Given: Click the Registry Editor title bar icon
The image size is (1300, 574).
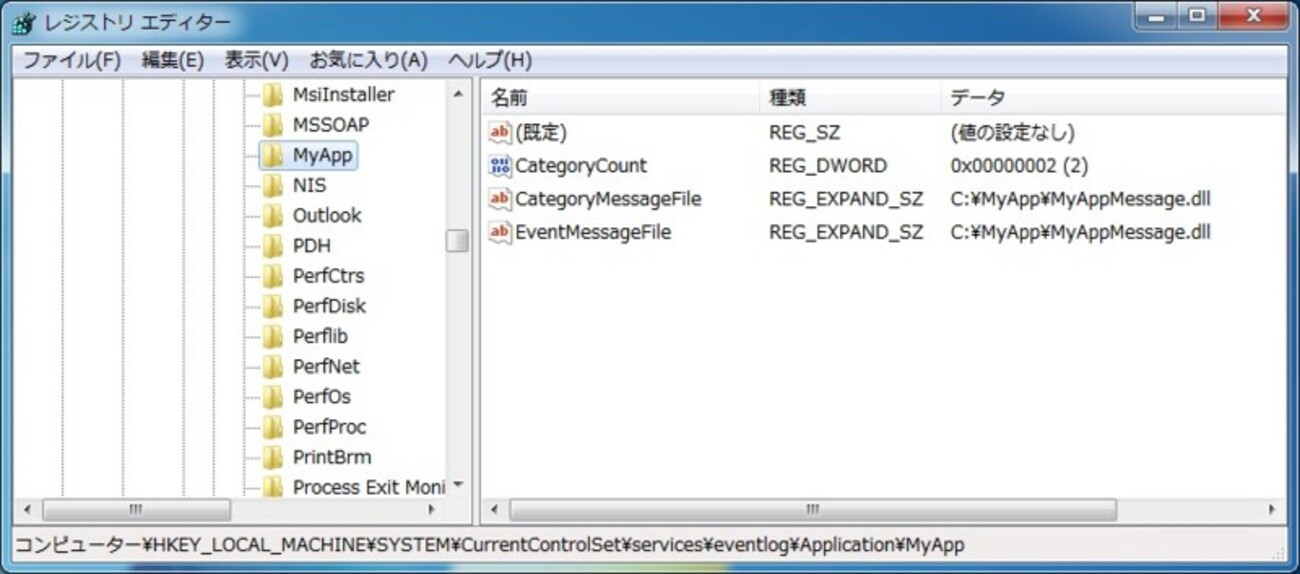Looking at the screenshot, I should click(25, 22).
